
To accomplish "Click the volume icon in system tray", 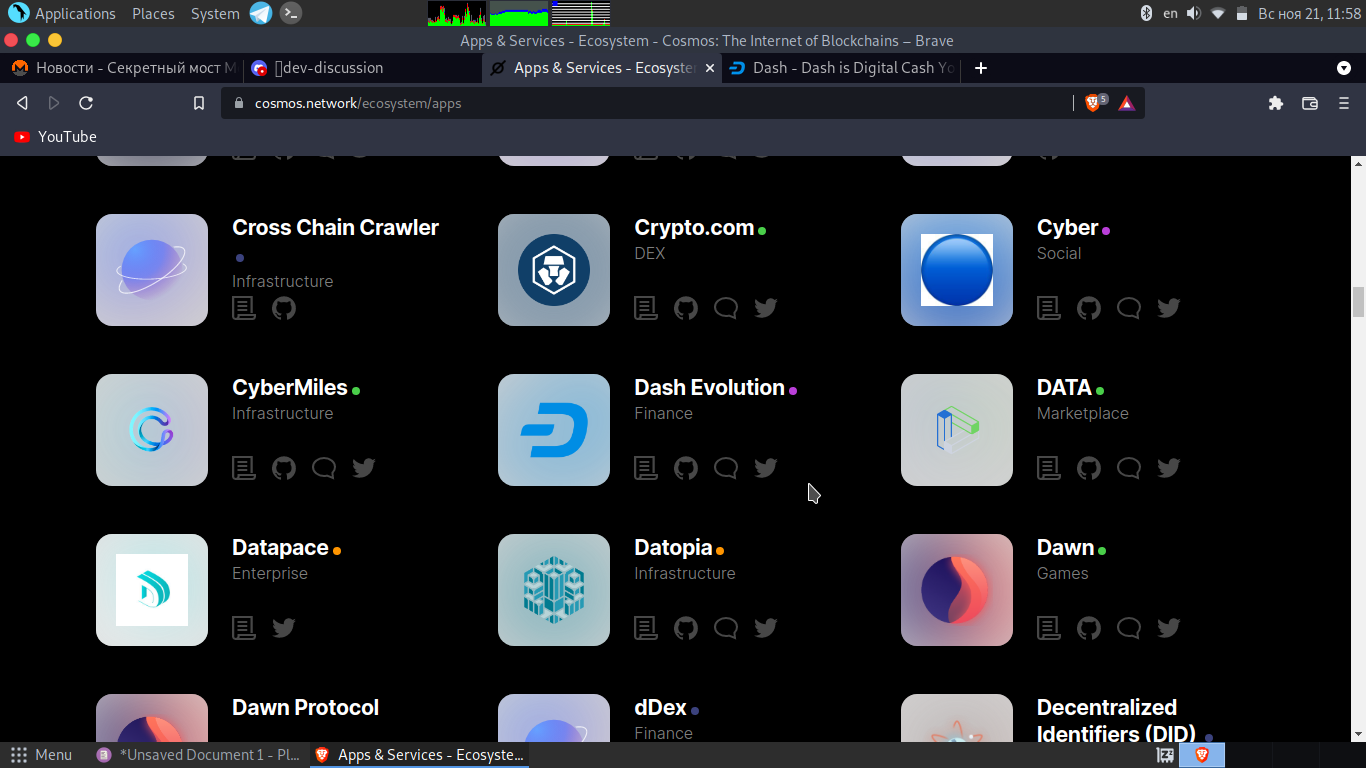I will pyautogui.click(x=1194, y=13).
